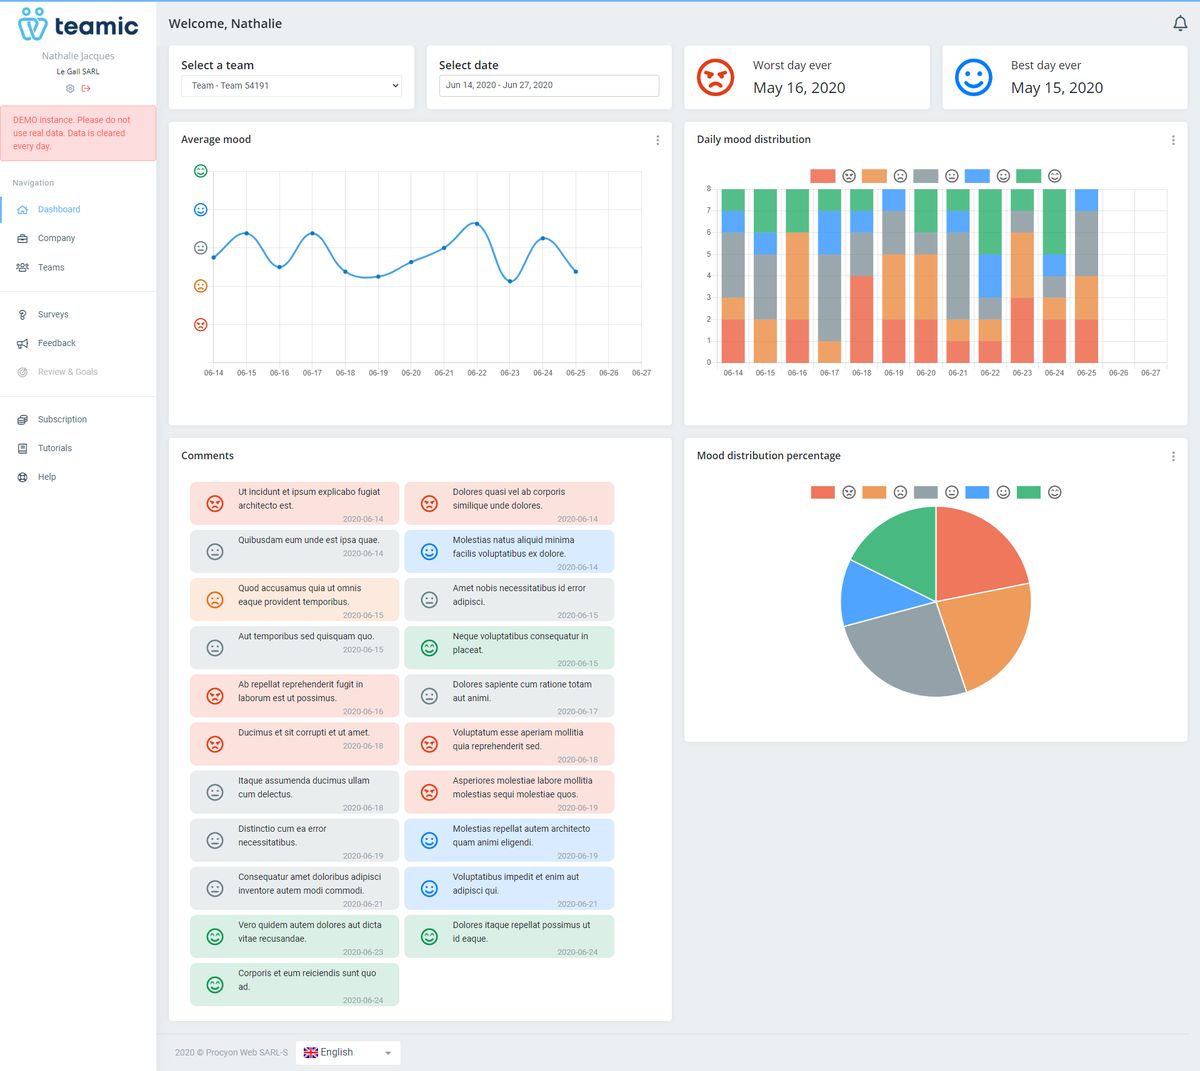Open the English language selector

click(347, 1052)
